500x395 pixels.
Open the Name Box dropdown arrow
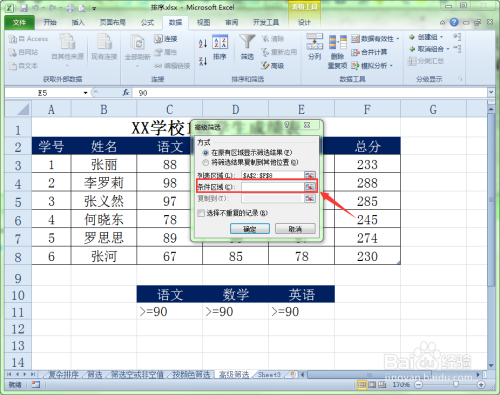point(85,93)
